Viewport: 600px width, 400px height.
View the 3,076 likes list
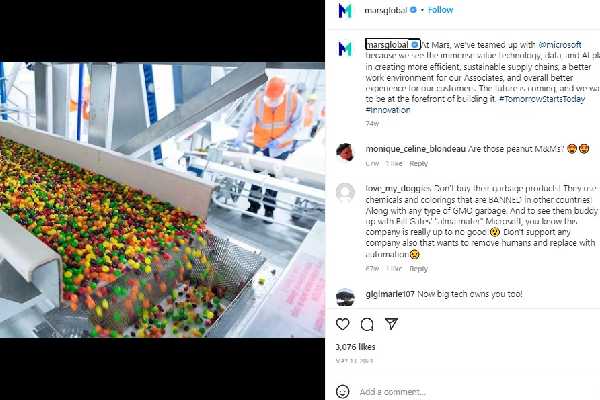coord(354,346)
